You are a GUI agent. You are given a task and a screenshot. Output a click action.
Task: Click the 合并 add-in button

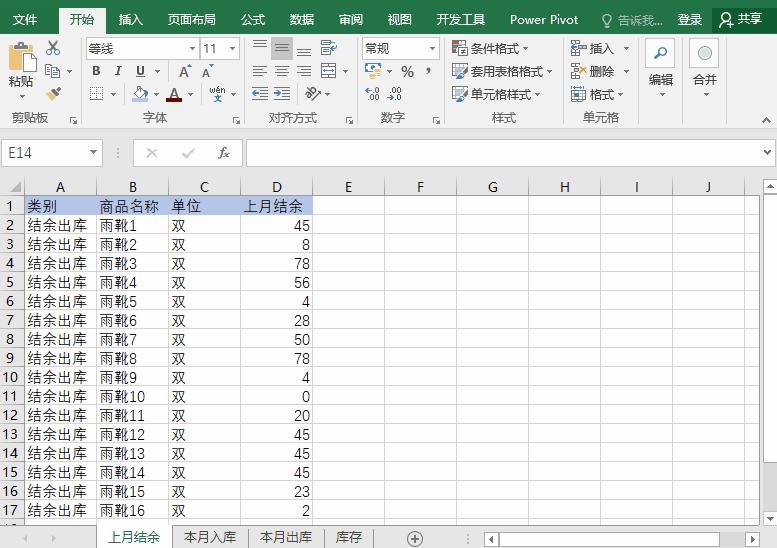coord(704,53)
